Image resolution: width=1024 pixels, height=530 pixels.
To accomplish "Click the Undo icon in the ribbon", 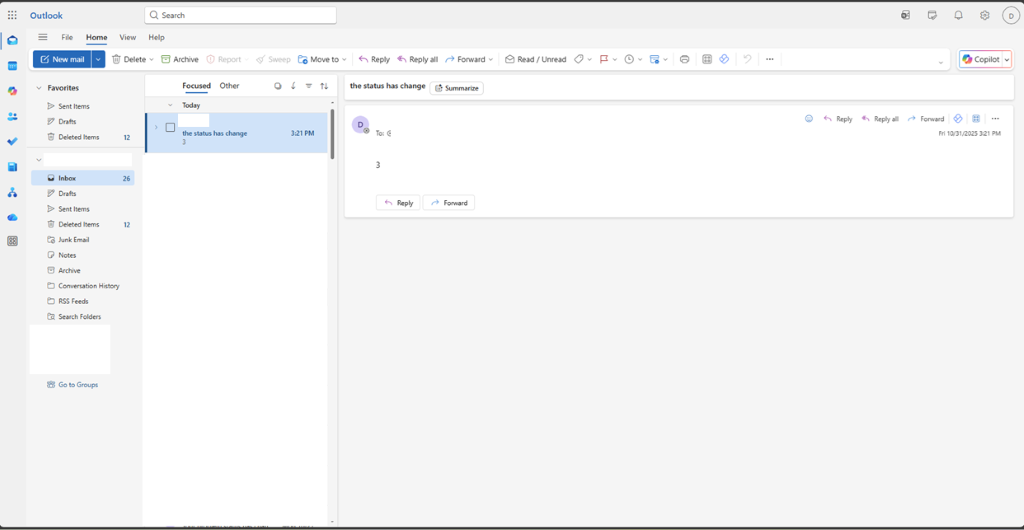I will (x=747, y=59).
